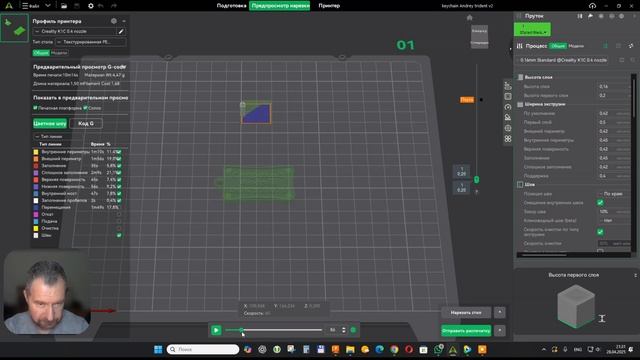Open printer profile settings gear icon
The width and height of the screenshot is (640, 360).
click(x=114, y=21)
